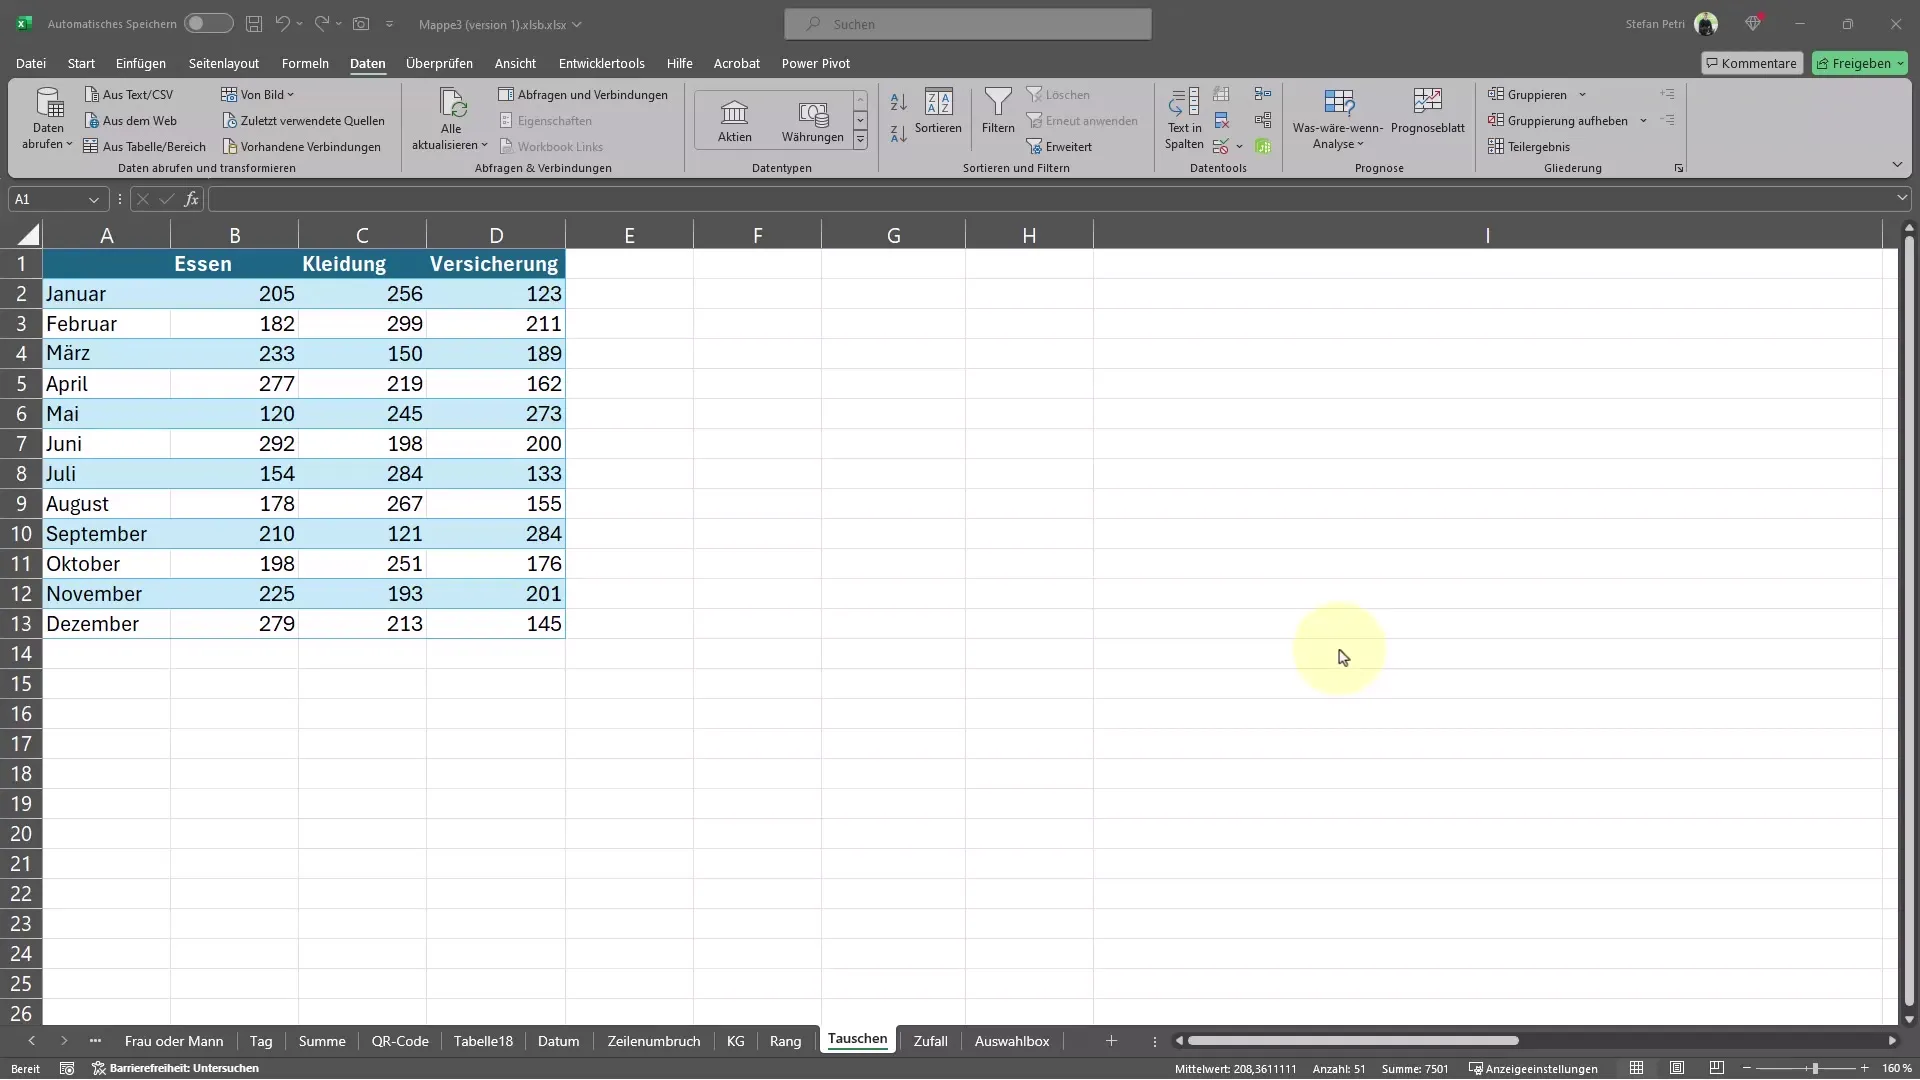
Task: Click the green Datenmodell verwalten icon
Action: [1263, 146]
